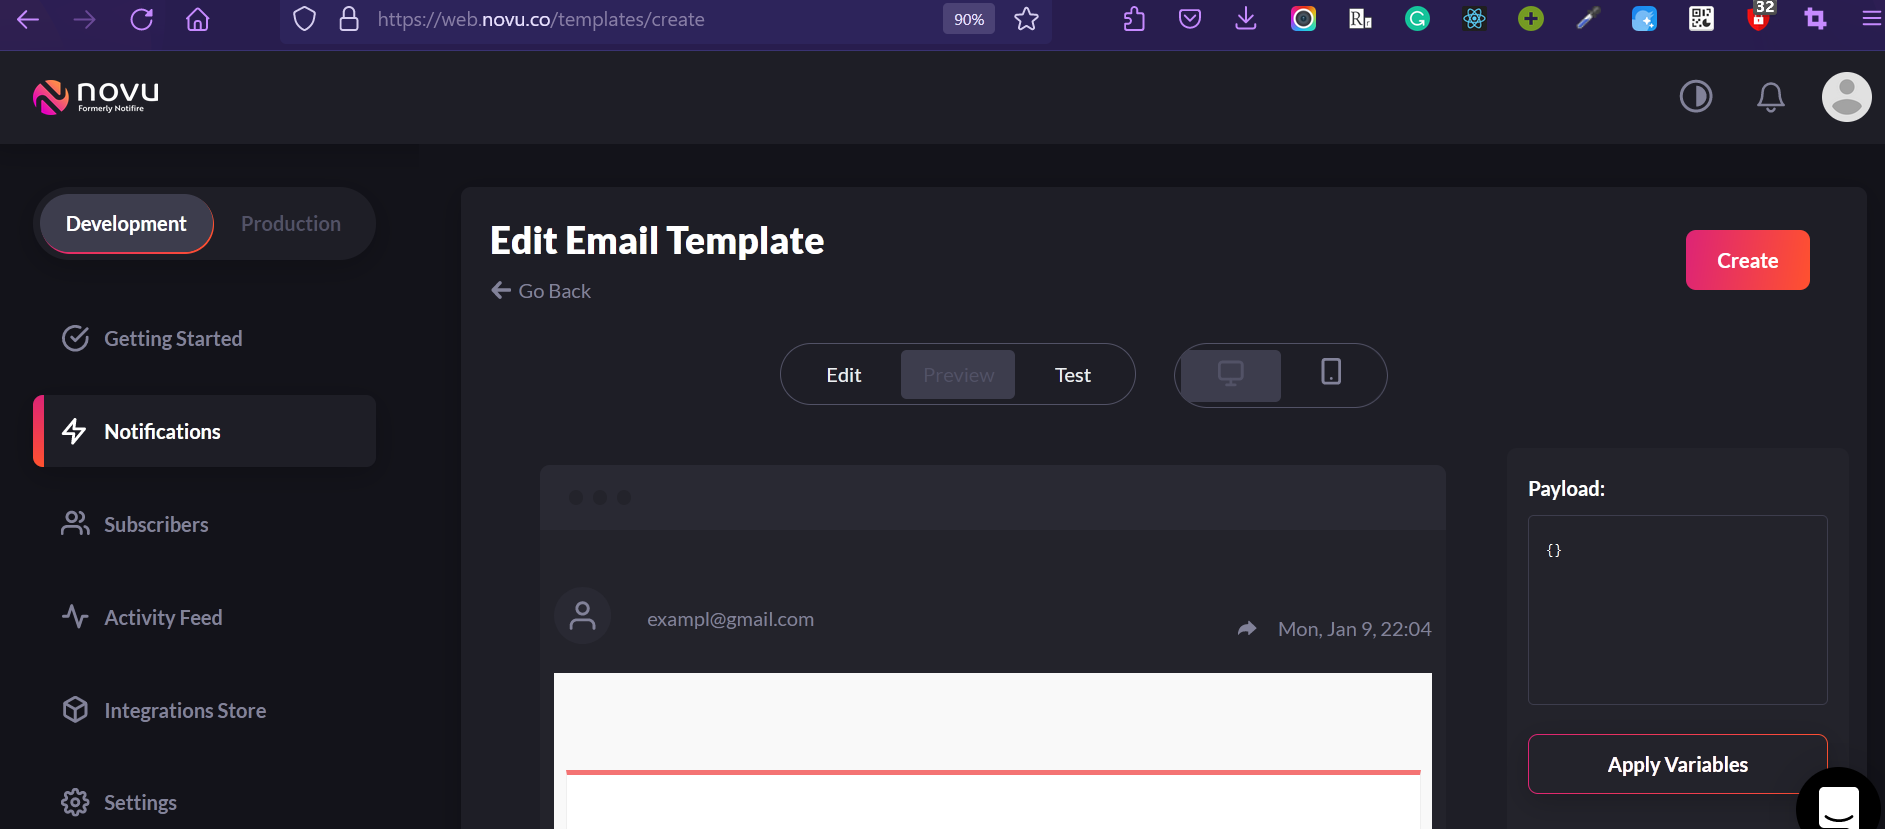This screenshot has height=829, width=1885.
Task: Open the chat support widget bubble
Action: click(1838, 805)
